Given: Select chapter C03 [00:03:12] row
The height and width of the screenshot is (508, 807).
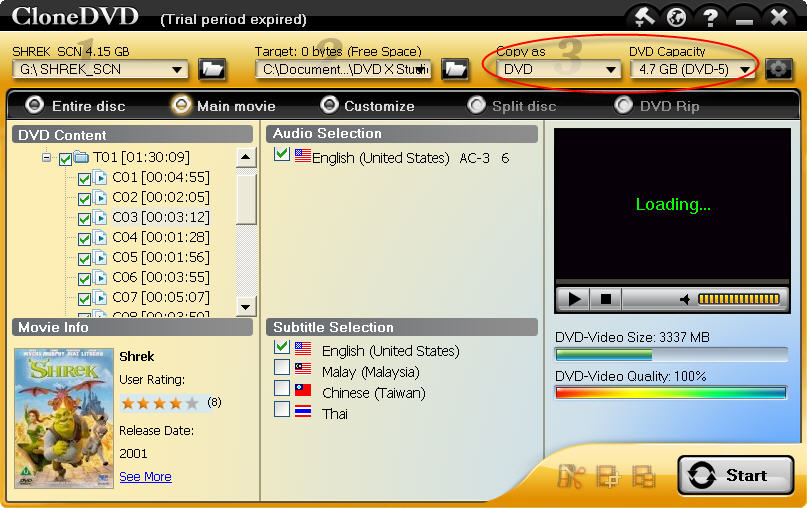Looking at the screenshot, I should coord(161,217).
